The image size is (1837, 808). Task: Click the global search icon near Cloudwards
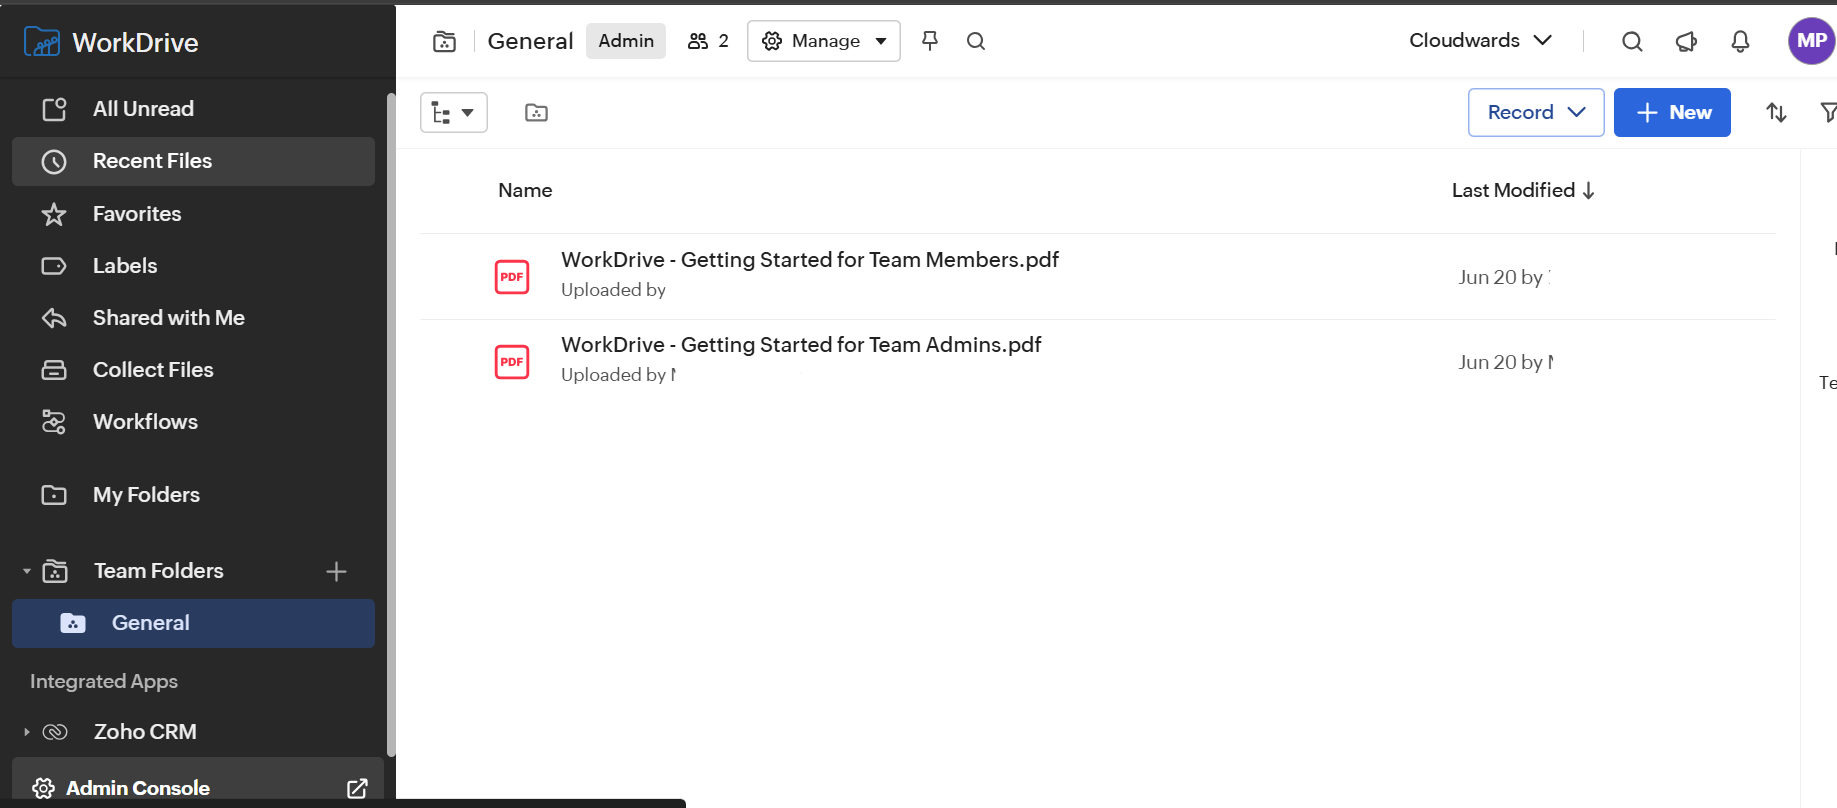[1632, 41]
